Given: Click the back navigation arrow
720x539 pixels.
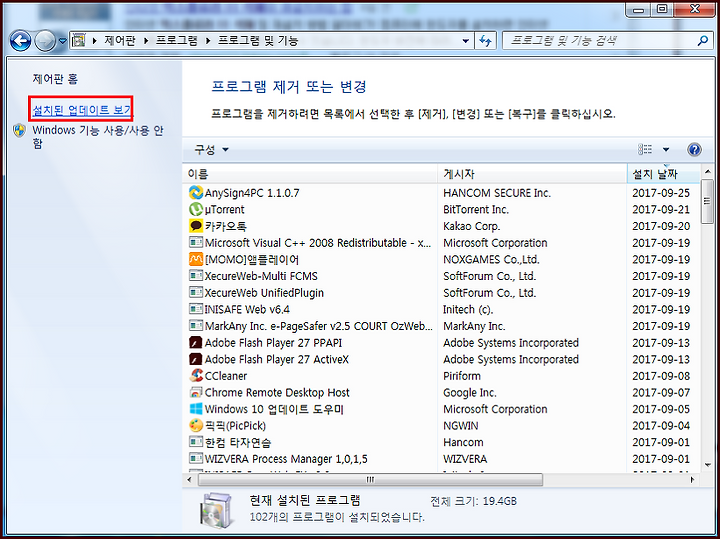Looking at the screenshot, I should (x=20, y=41).
